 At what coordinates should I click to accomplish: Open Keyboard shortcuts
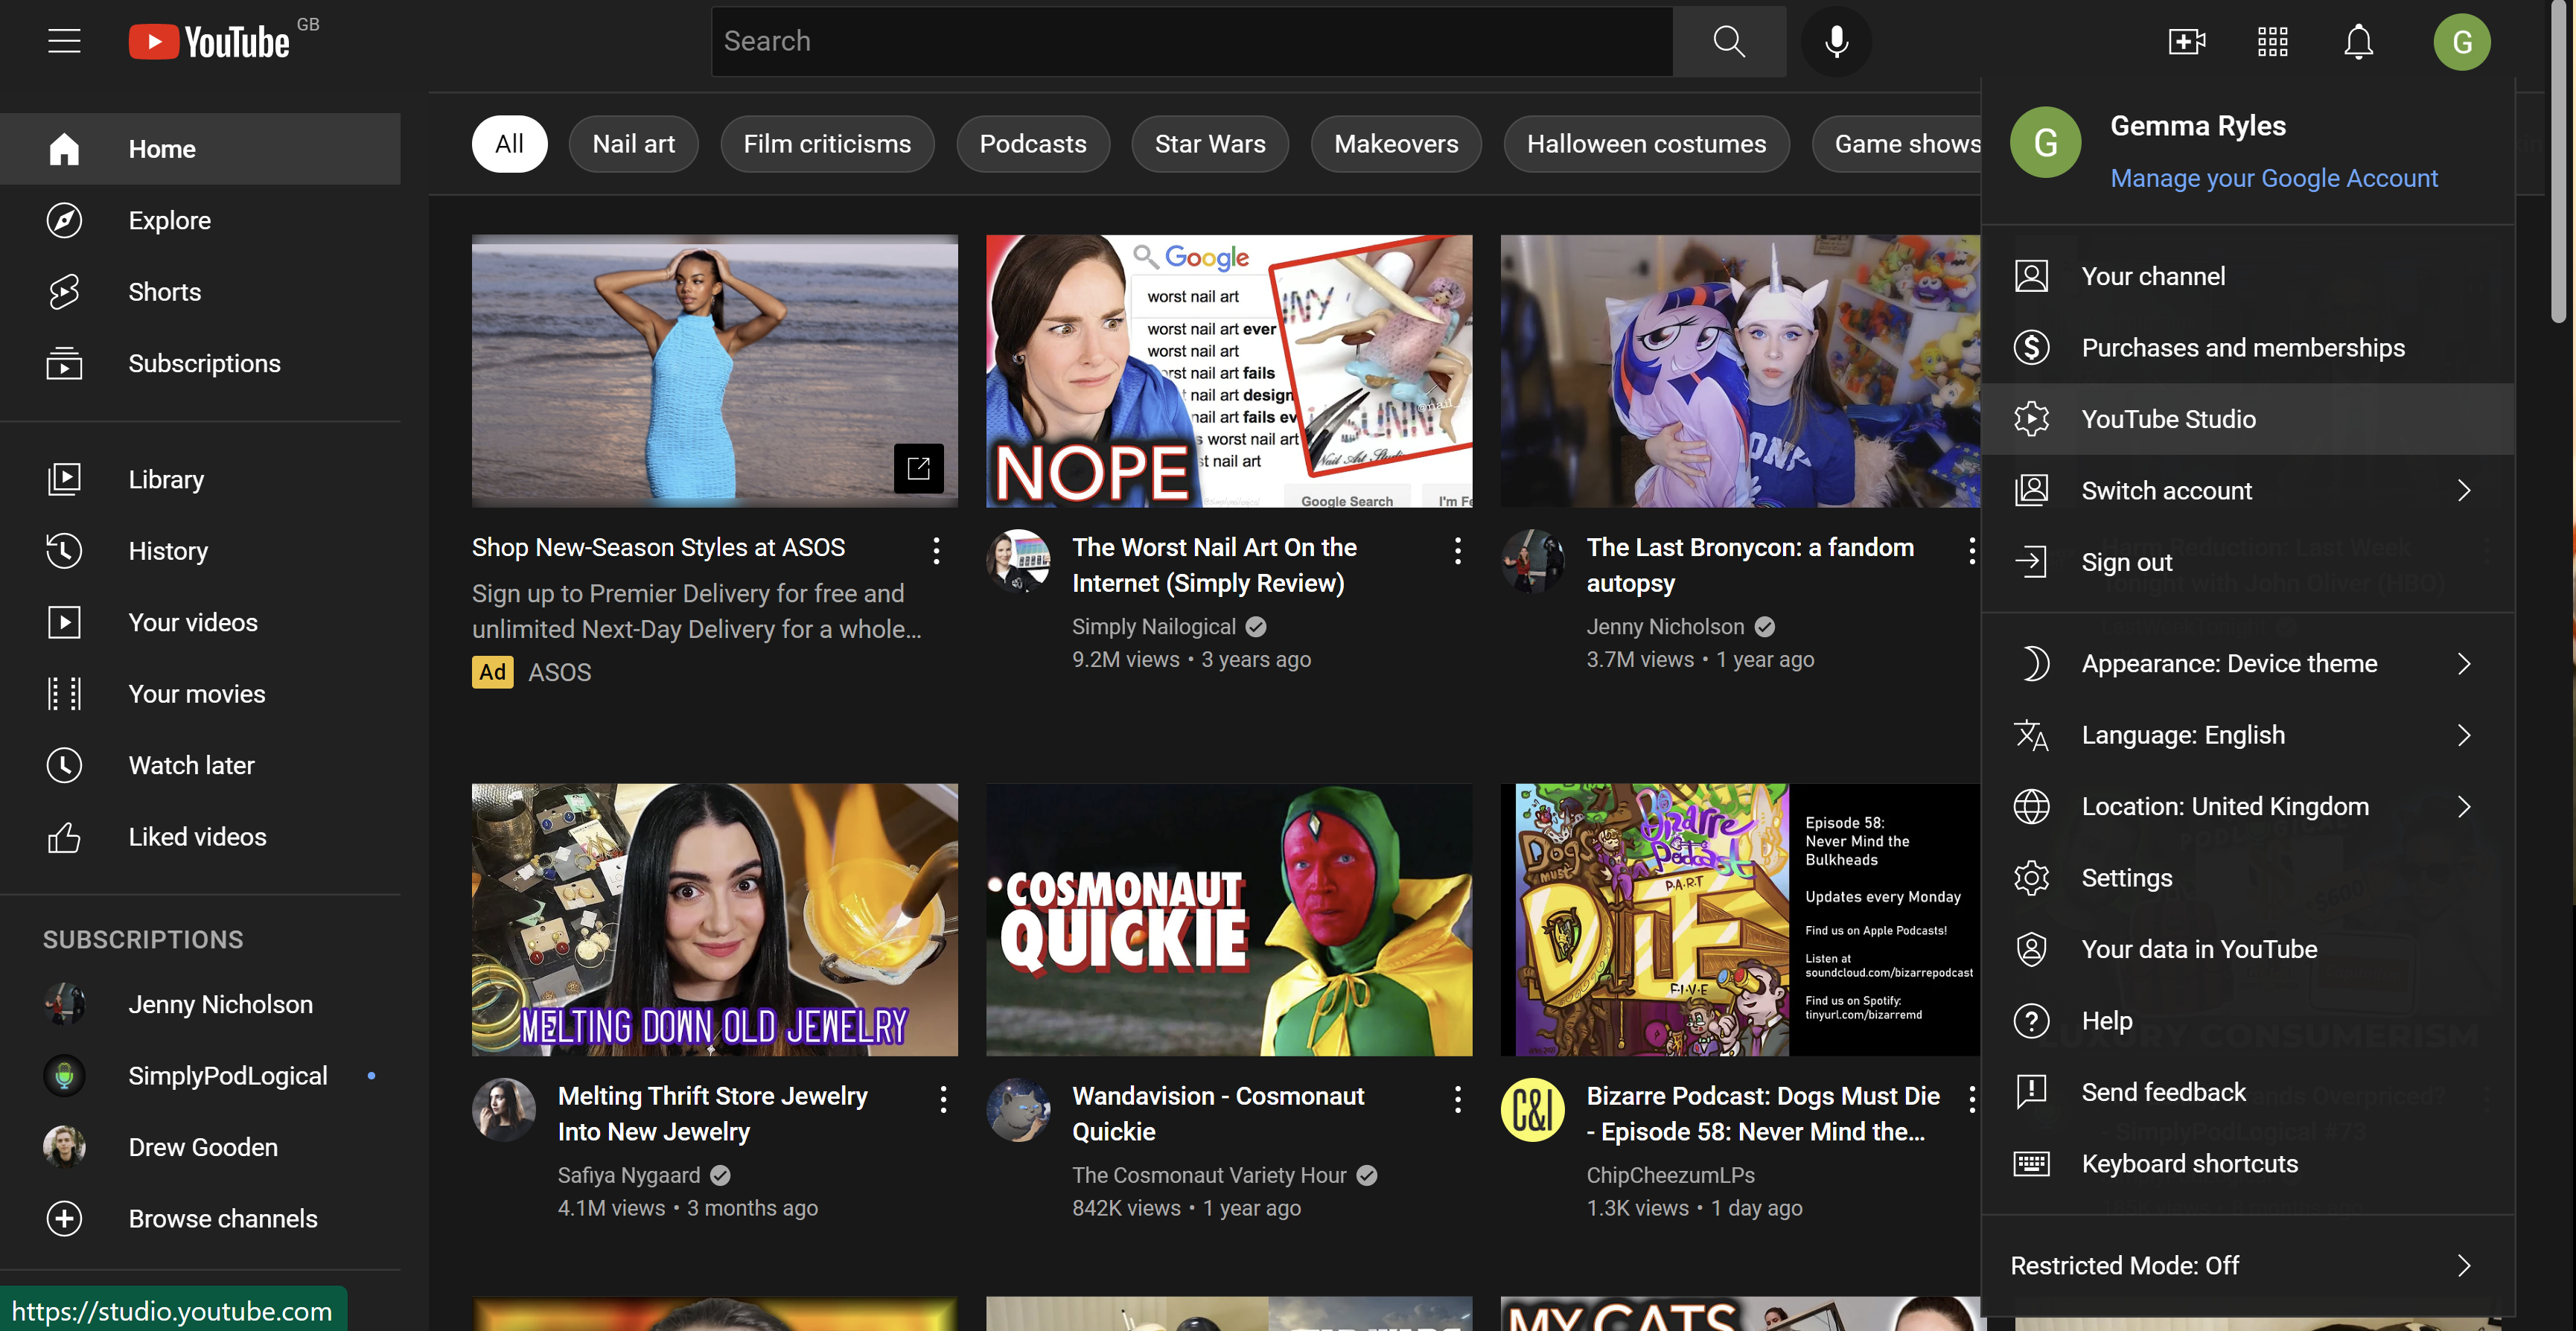[2248, 1164]
